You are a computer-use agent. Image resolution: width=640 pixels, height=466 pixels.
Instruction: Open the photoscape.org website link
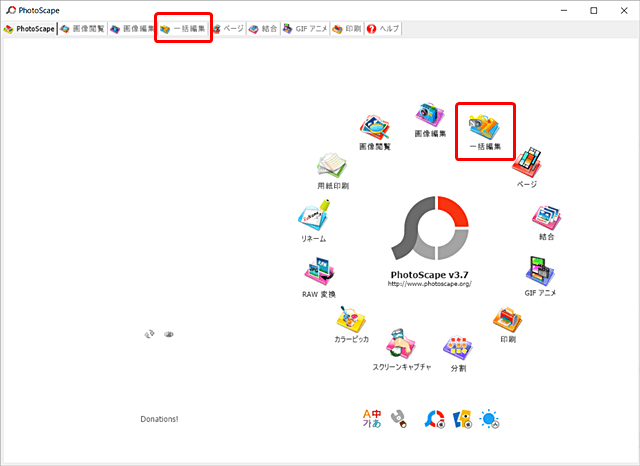(x=430, y=284)
